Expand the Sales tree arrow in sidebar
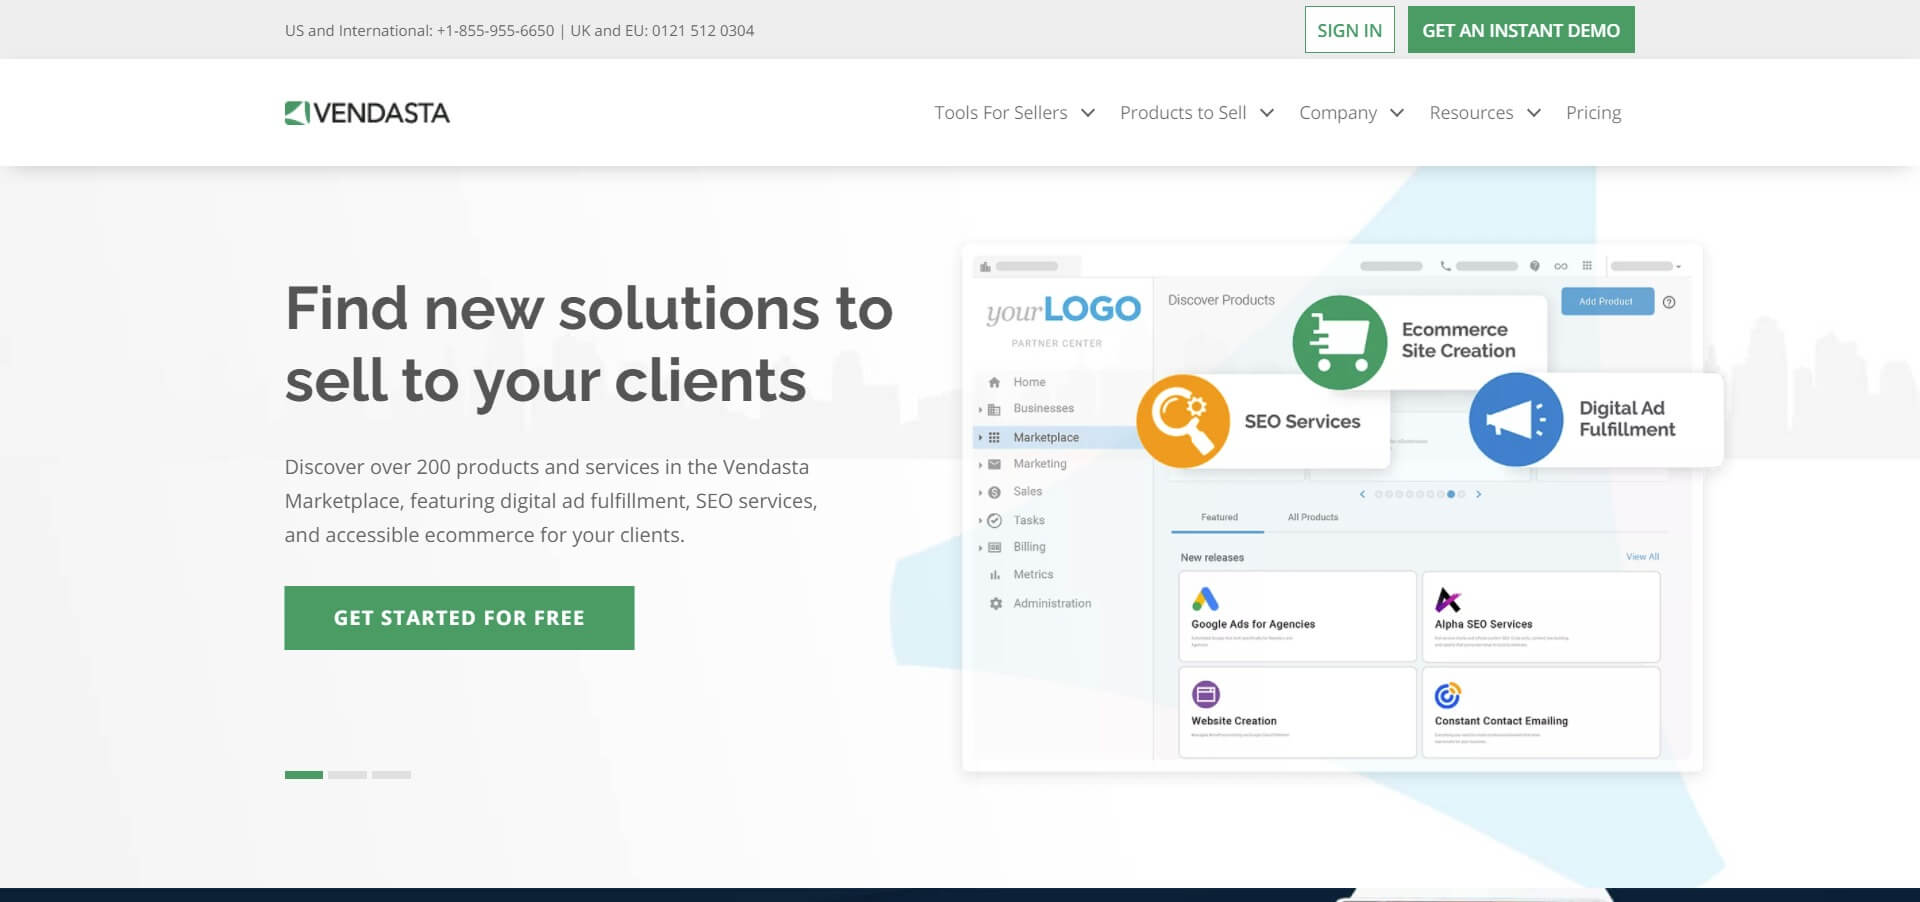The width and height of the screenshot is (1920, 902). (980, 492)
